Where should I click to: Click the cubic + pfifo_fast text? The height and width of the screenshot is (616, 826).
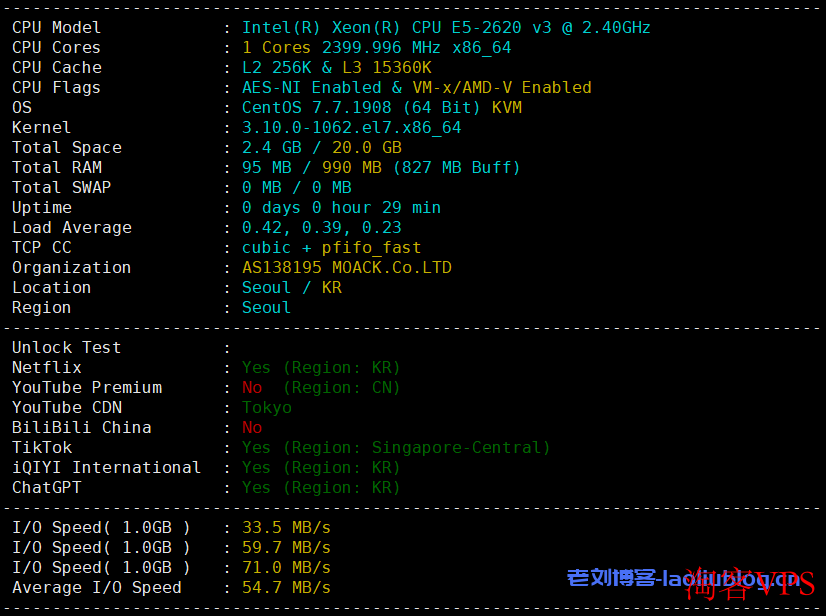(331, 248)
